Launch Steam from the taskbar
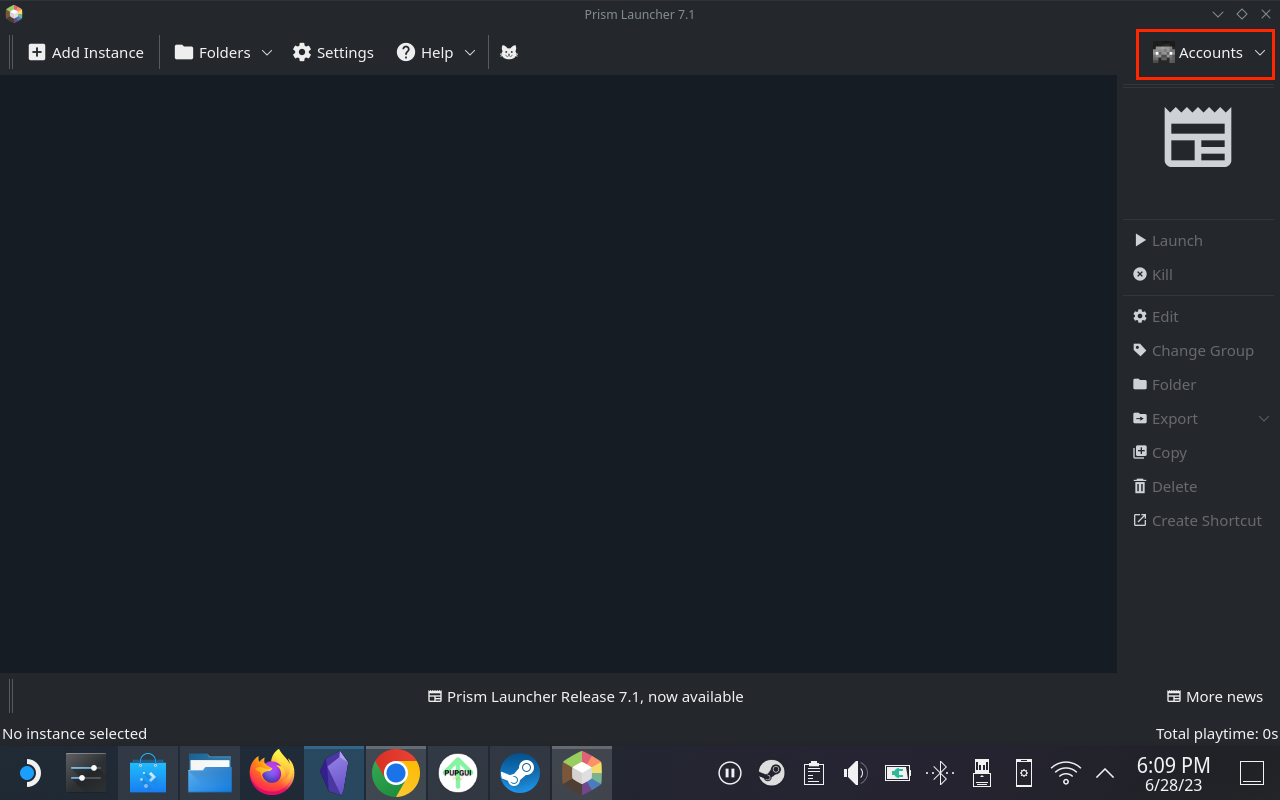This screenshot has height=800, width=1280. pos(520,772)
